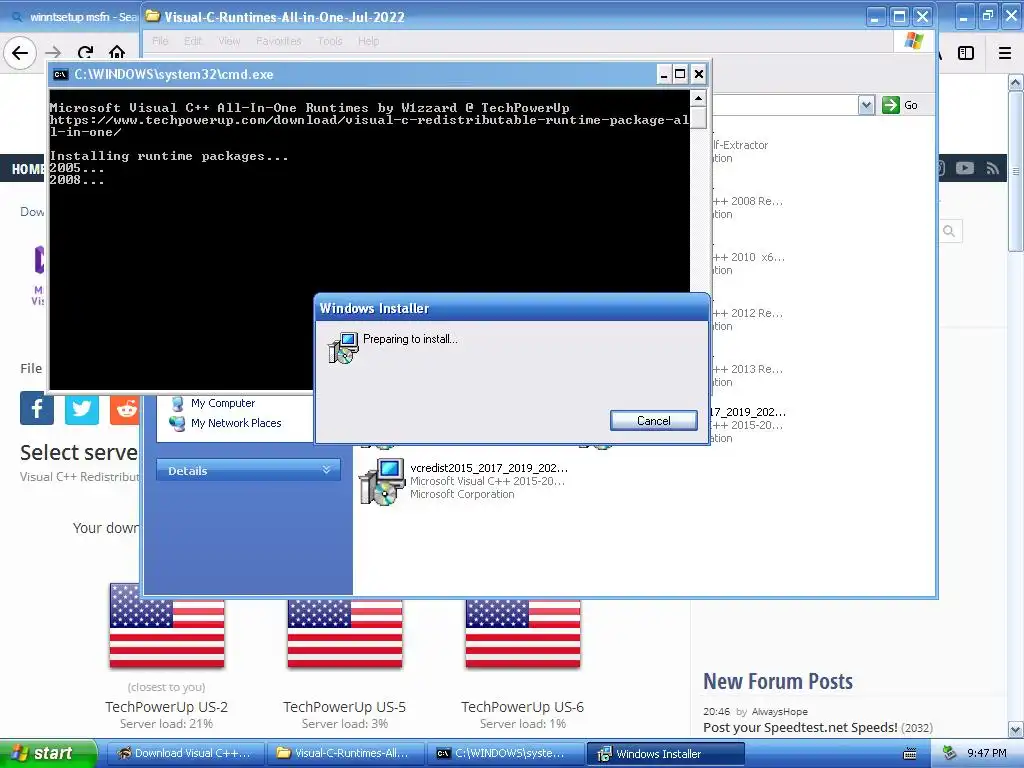The image size is (1024, 768).
Task: Open the Explorer address bar dropdown
Action: coord(866,105)
